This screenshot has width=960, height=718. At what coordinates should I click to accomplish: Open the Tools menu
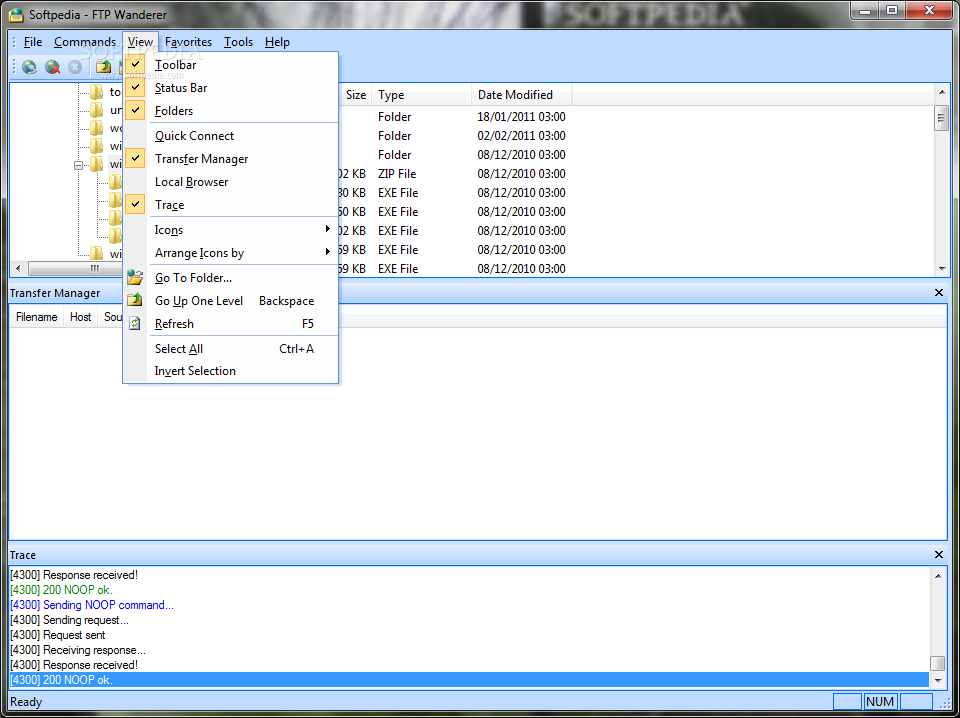(238, 42)
